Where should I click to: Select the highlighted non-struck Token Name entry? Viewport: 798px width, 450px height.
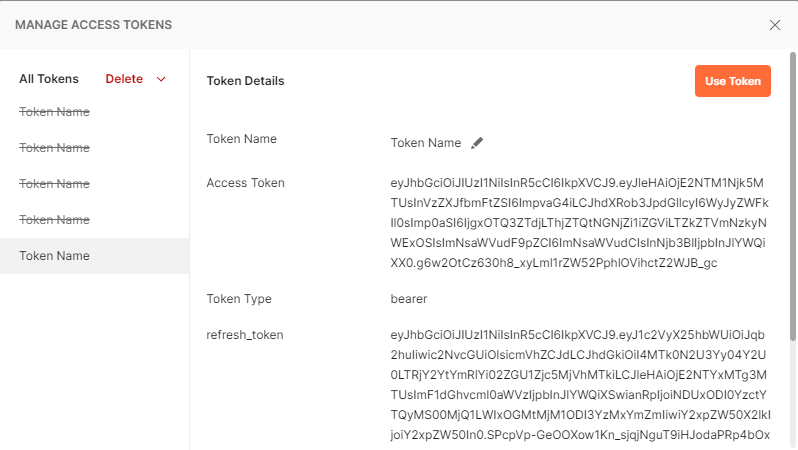[x=95, y=256]
